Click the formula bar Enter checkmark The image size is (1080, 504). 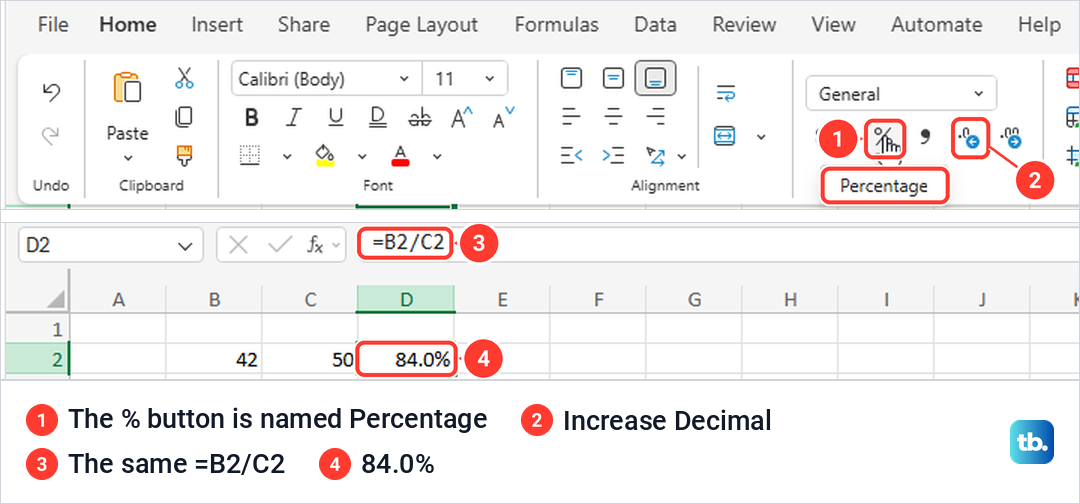[280, 245]
